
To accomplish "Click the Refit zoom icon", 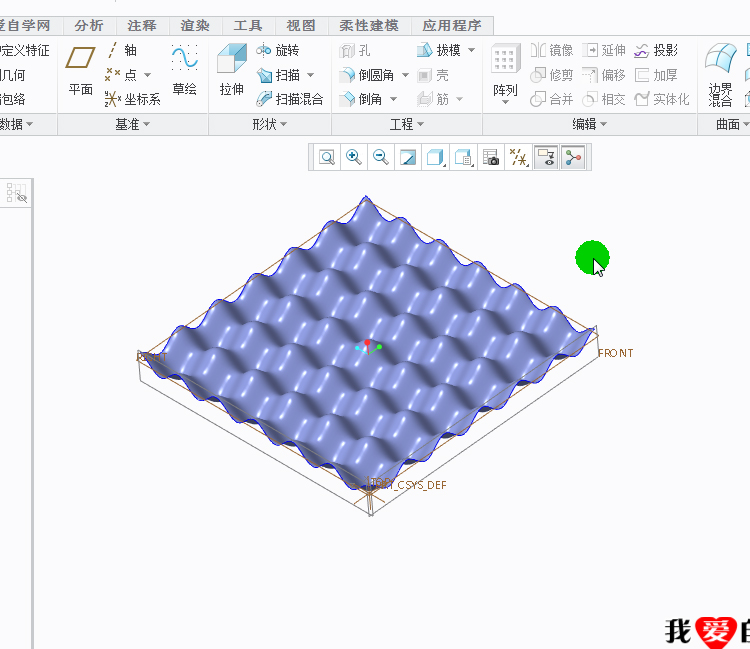I will point(327,157).
